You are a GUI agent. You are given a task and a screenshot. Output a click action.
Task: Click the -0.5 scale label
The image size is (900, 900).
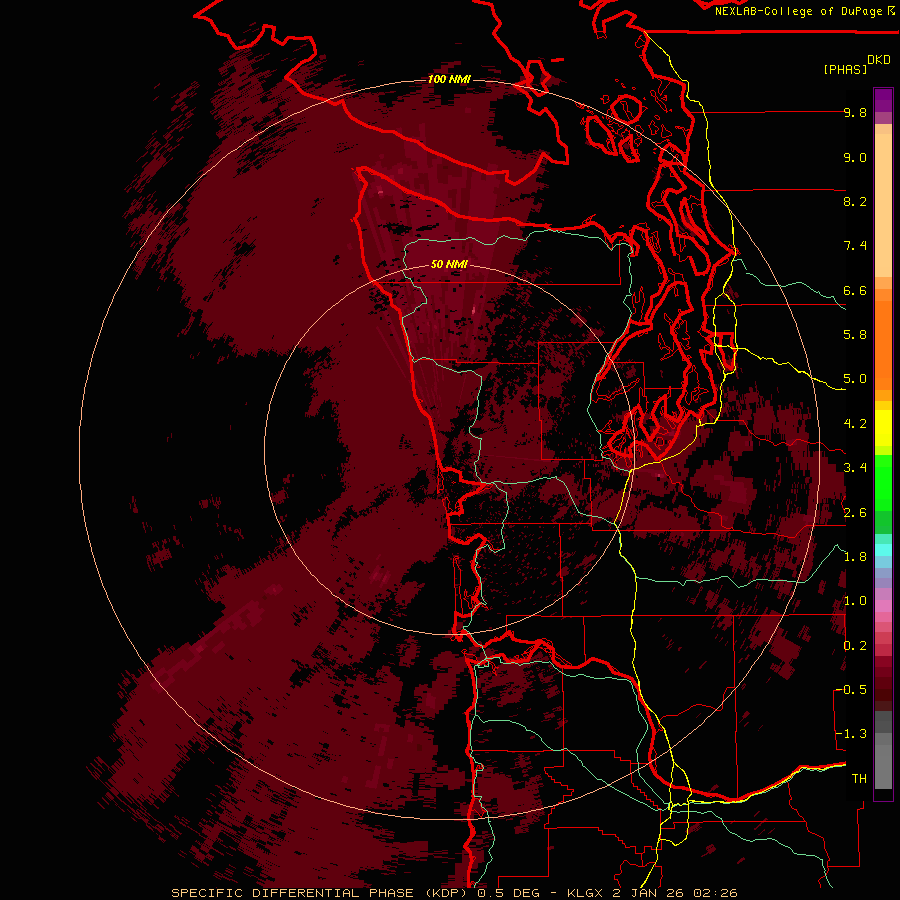[852, 690]
